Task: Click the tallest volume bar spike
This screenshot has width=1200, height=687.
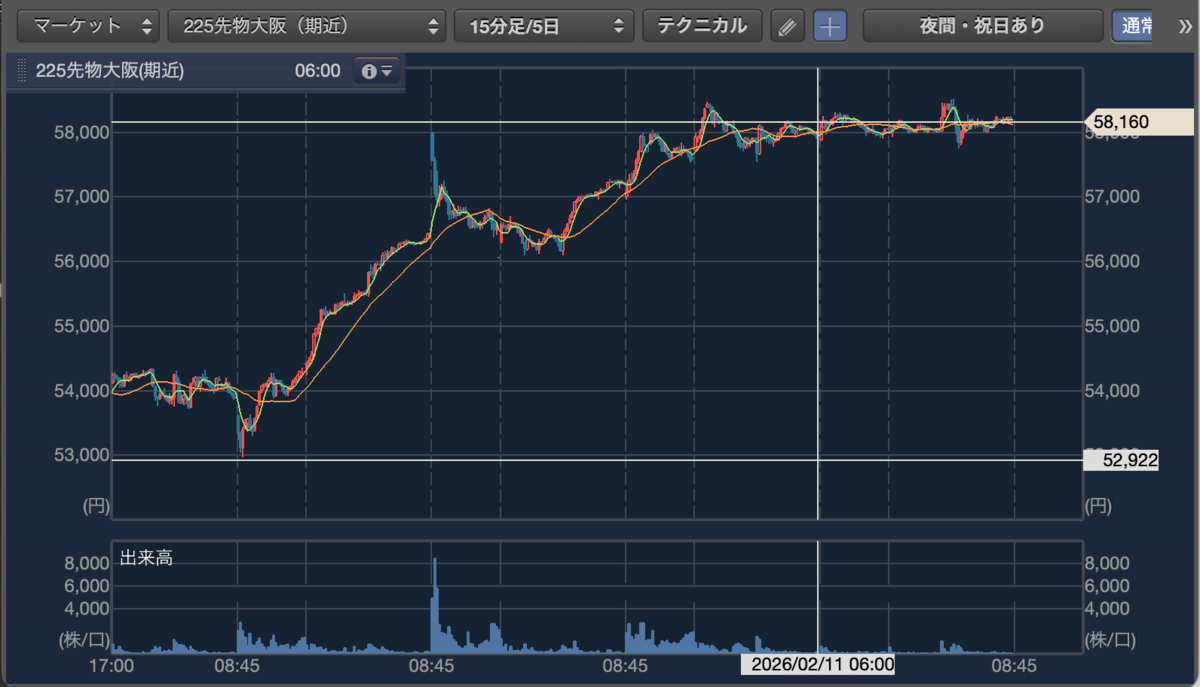Action: pyautogui.click(x=434, y=604)
